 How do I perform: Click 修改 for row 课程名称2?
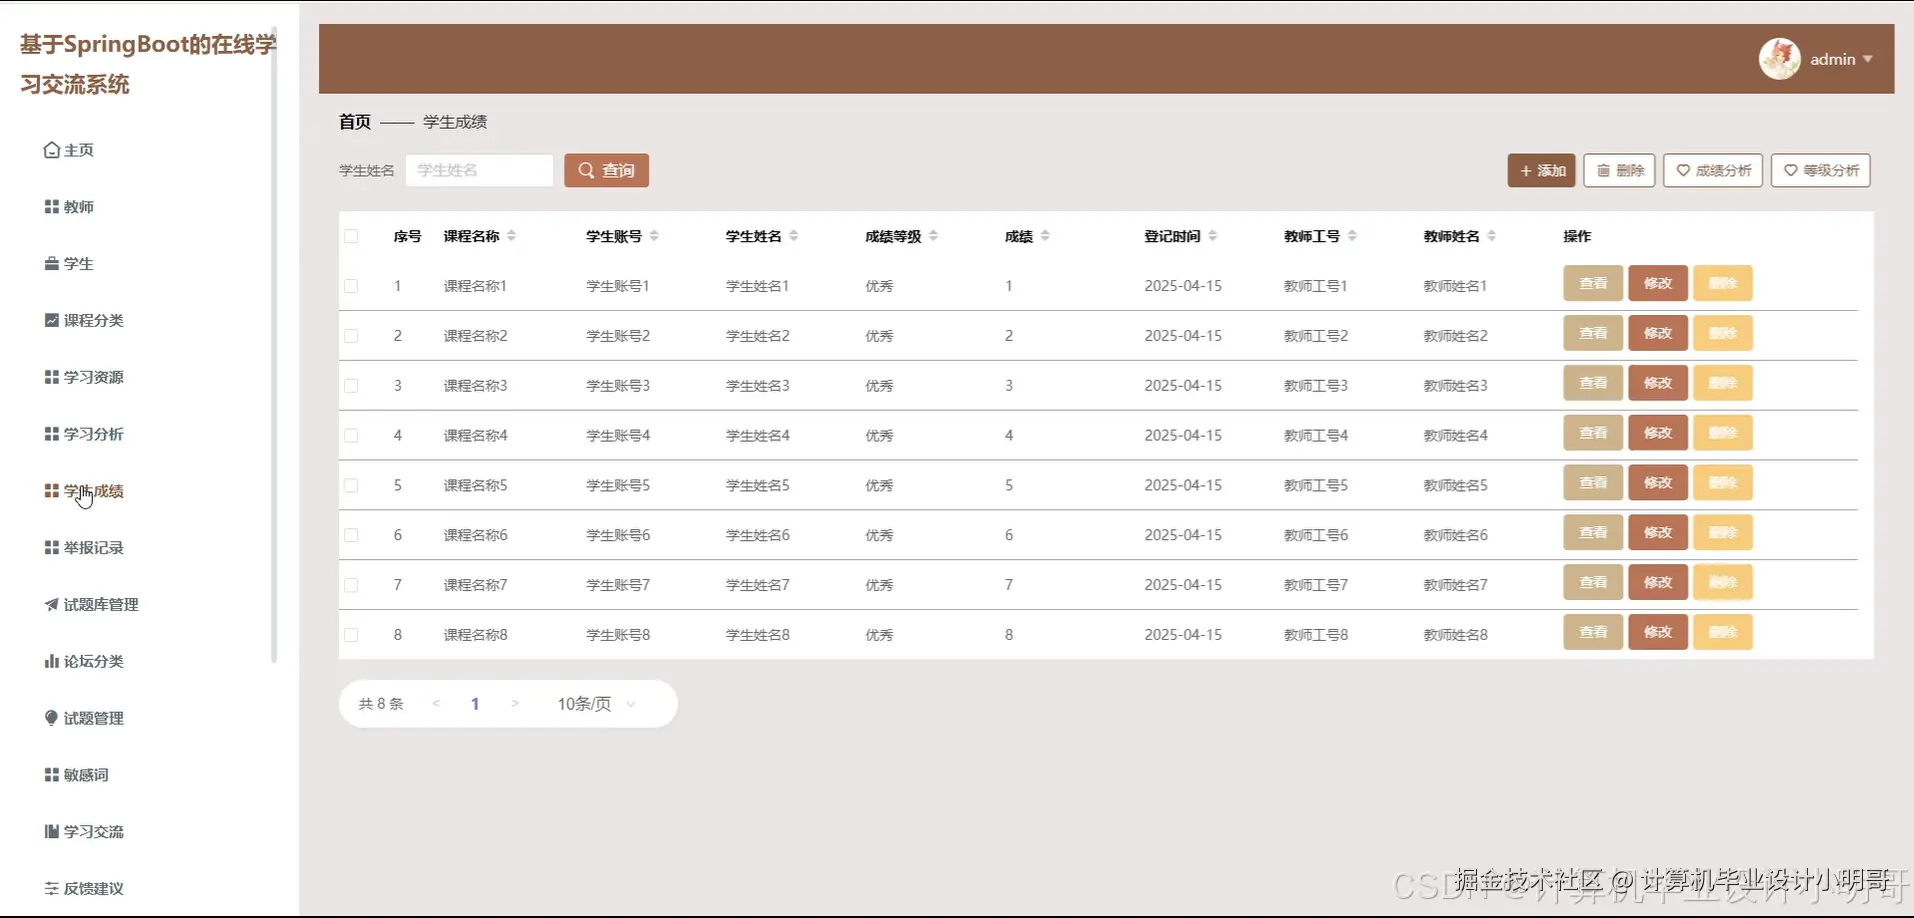1658,333
